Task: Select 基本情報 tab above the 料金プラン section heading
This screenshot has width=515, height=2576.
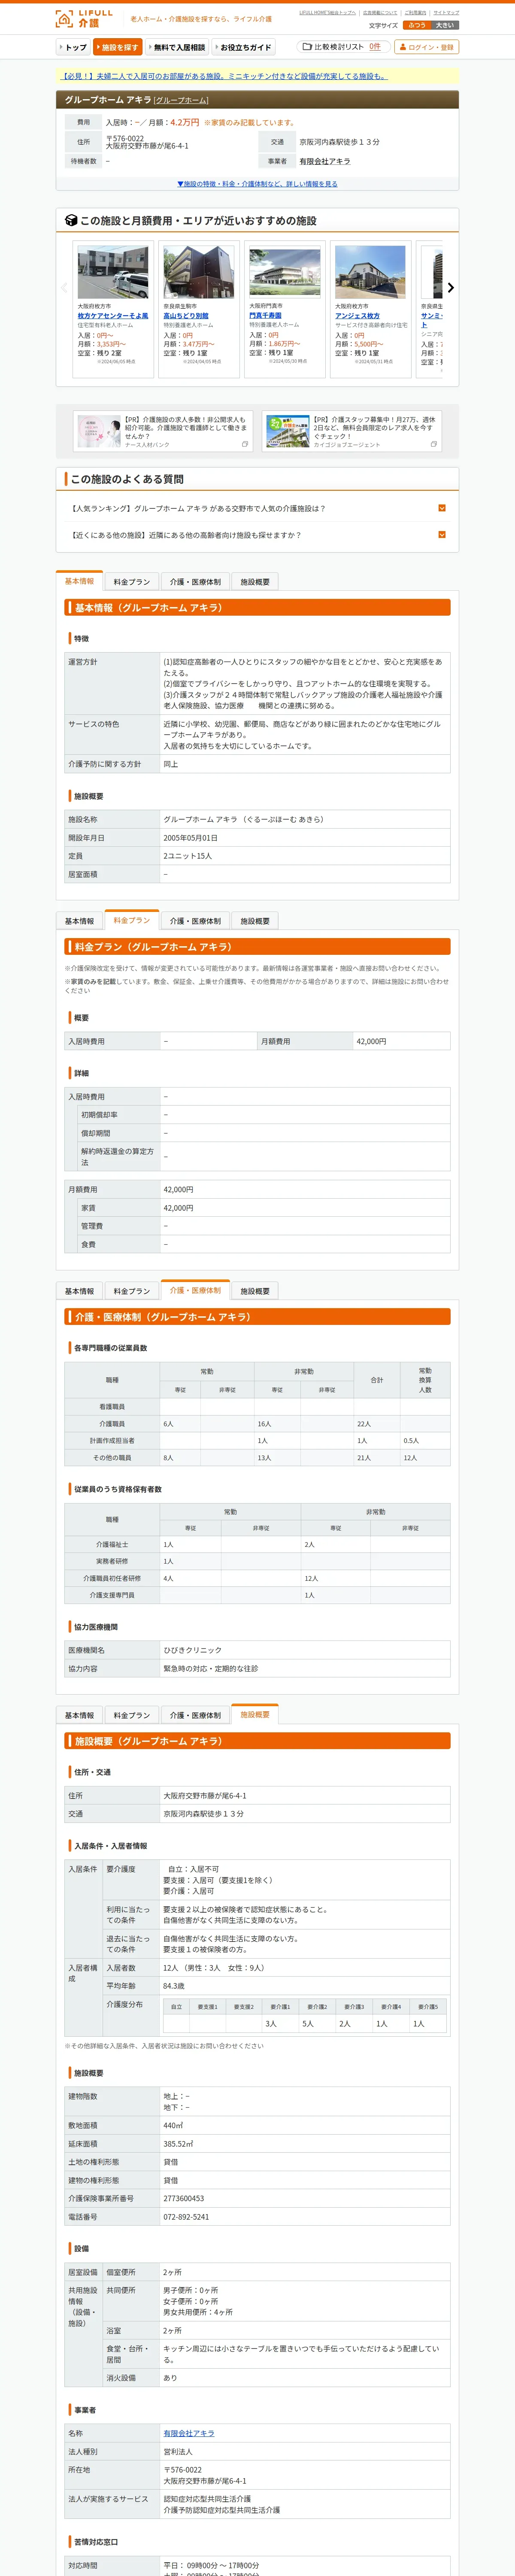Action: (79, 921)
